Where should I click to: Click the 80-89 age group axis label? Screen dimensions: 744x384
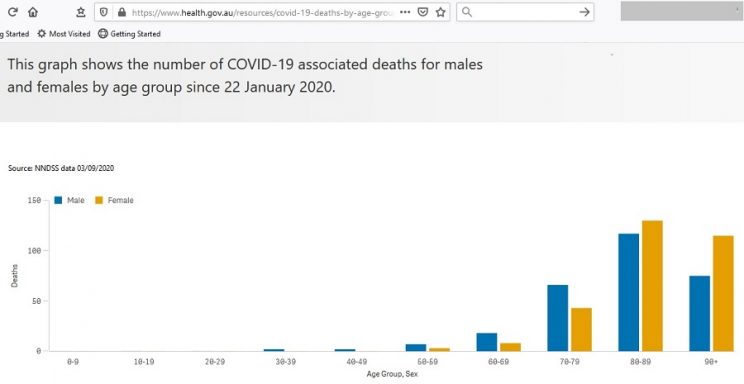[x=640, y=362]
